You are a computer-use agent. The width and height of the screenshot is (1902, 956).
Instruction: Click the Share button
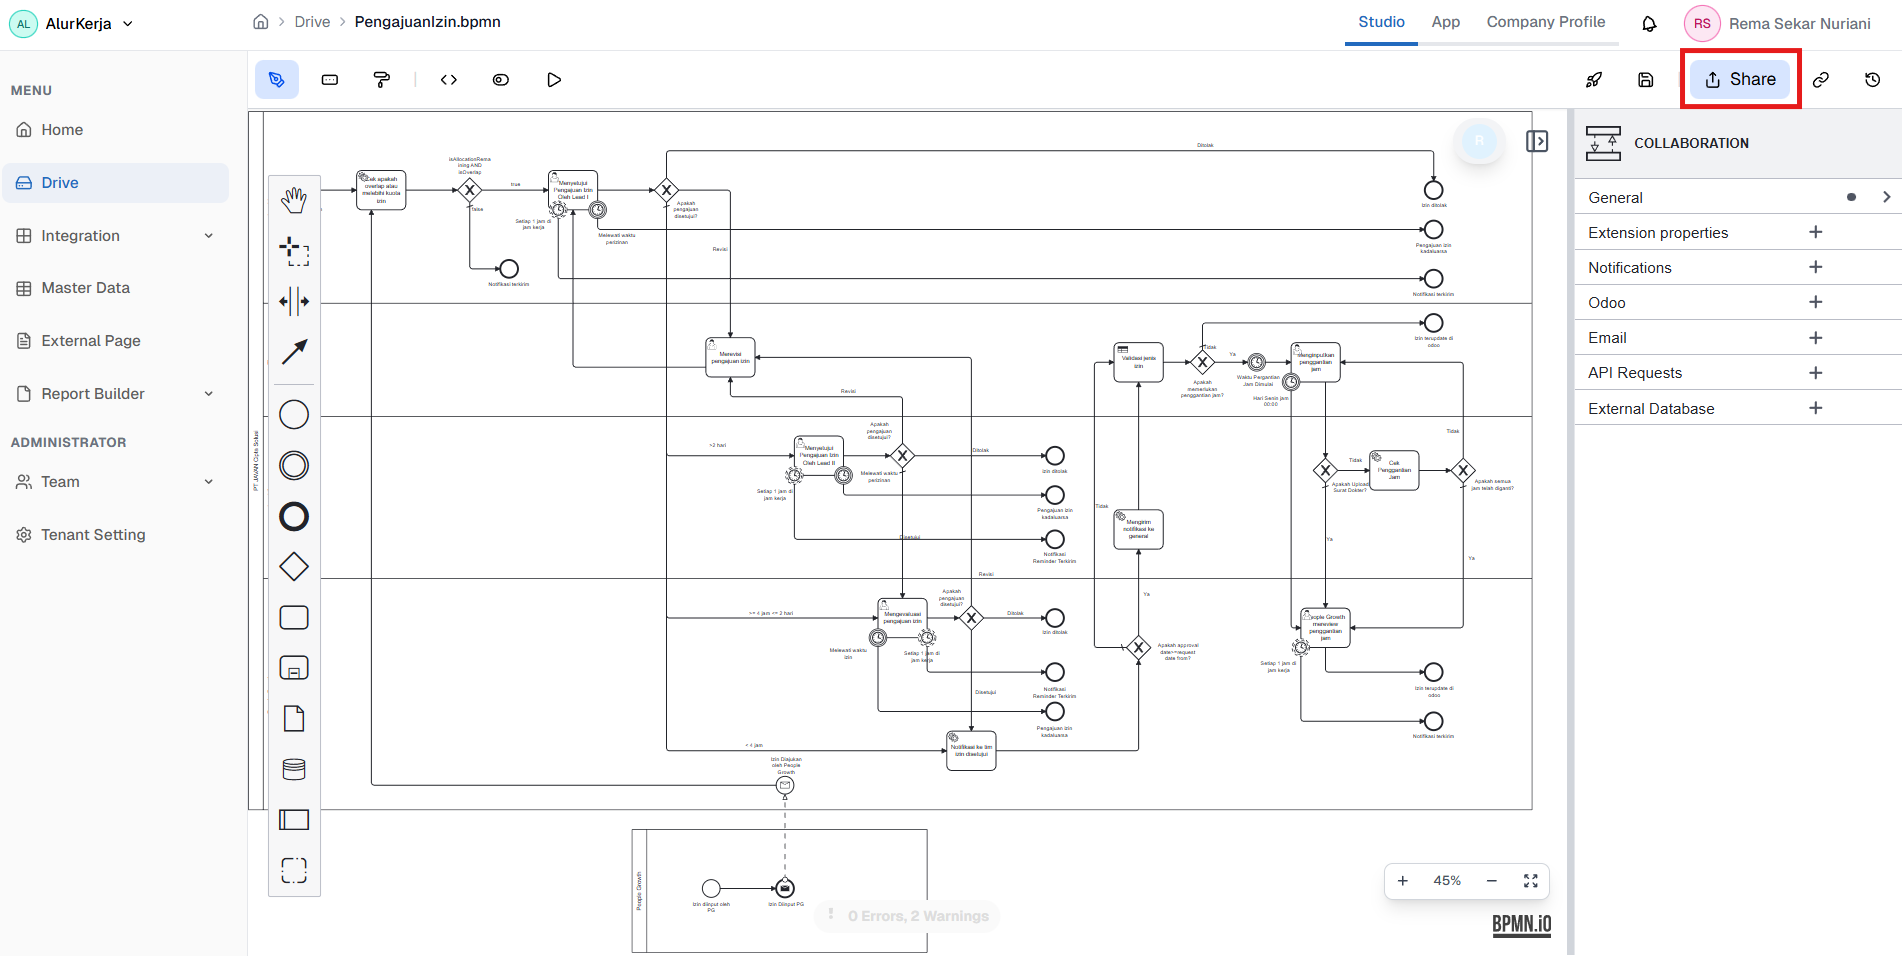click(1739, 79)
